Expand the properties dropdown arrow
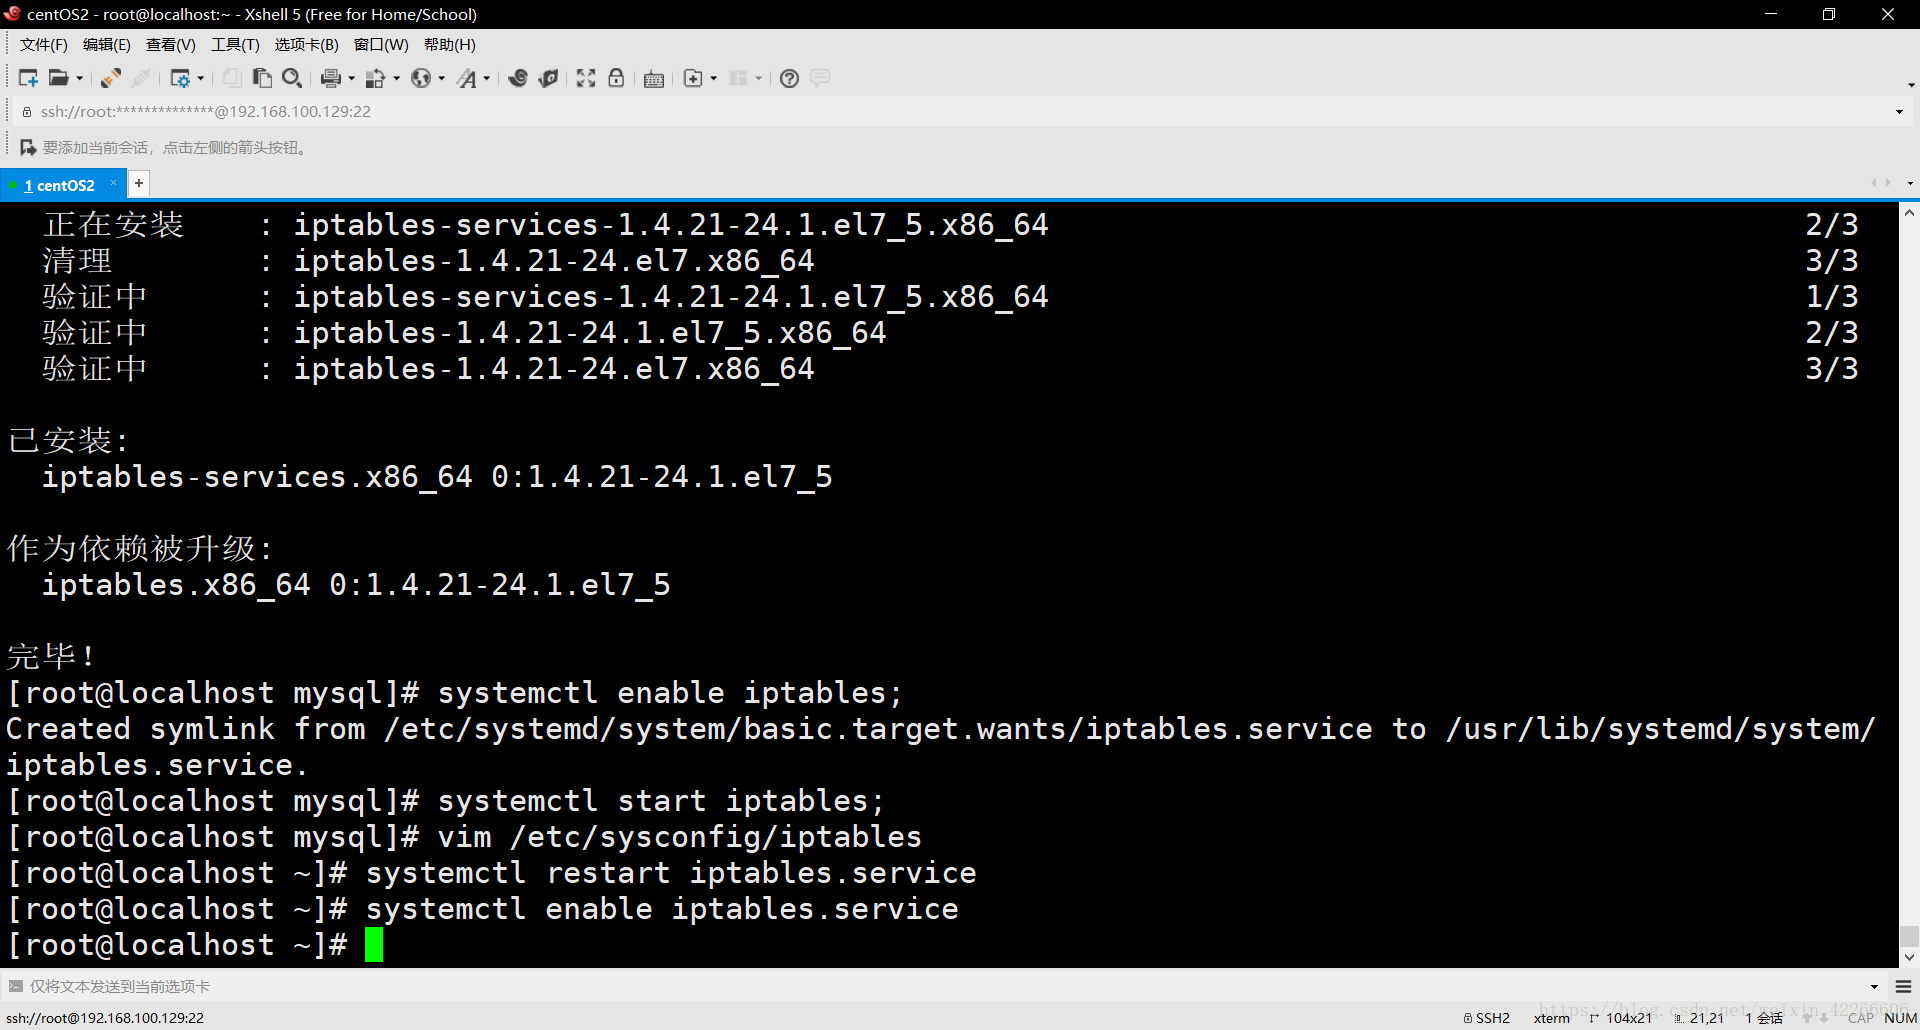 tap(201, 78)
